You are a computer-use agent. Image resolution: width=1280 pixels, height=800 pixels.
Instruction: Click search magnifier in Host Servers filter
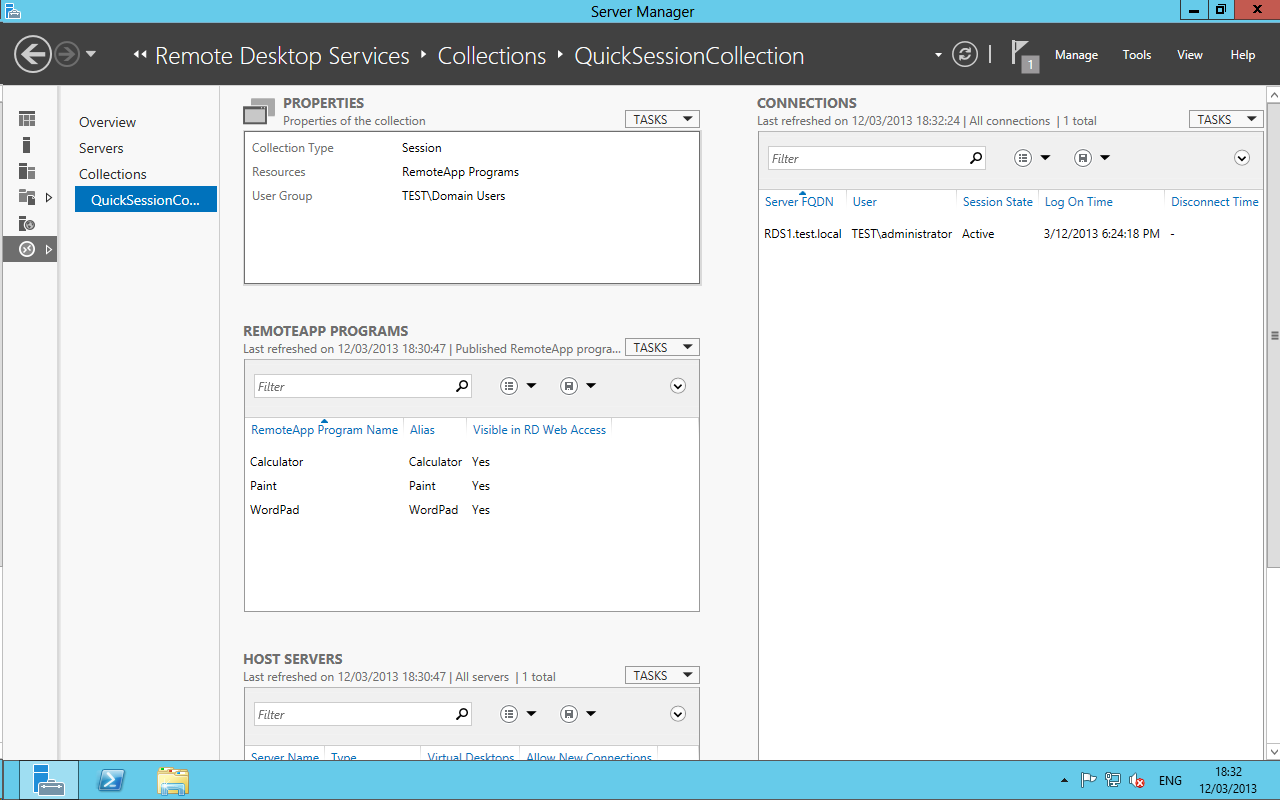pyautogui.click(x=462, y=714)
